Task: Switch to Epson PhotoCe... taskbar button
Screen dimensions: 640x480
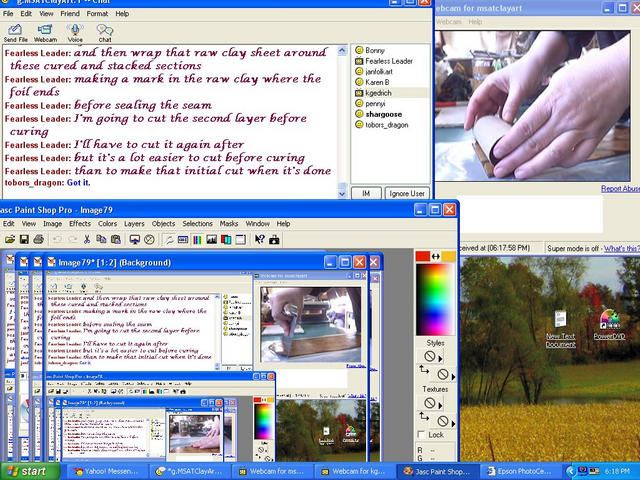Action: point(520,471)
